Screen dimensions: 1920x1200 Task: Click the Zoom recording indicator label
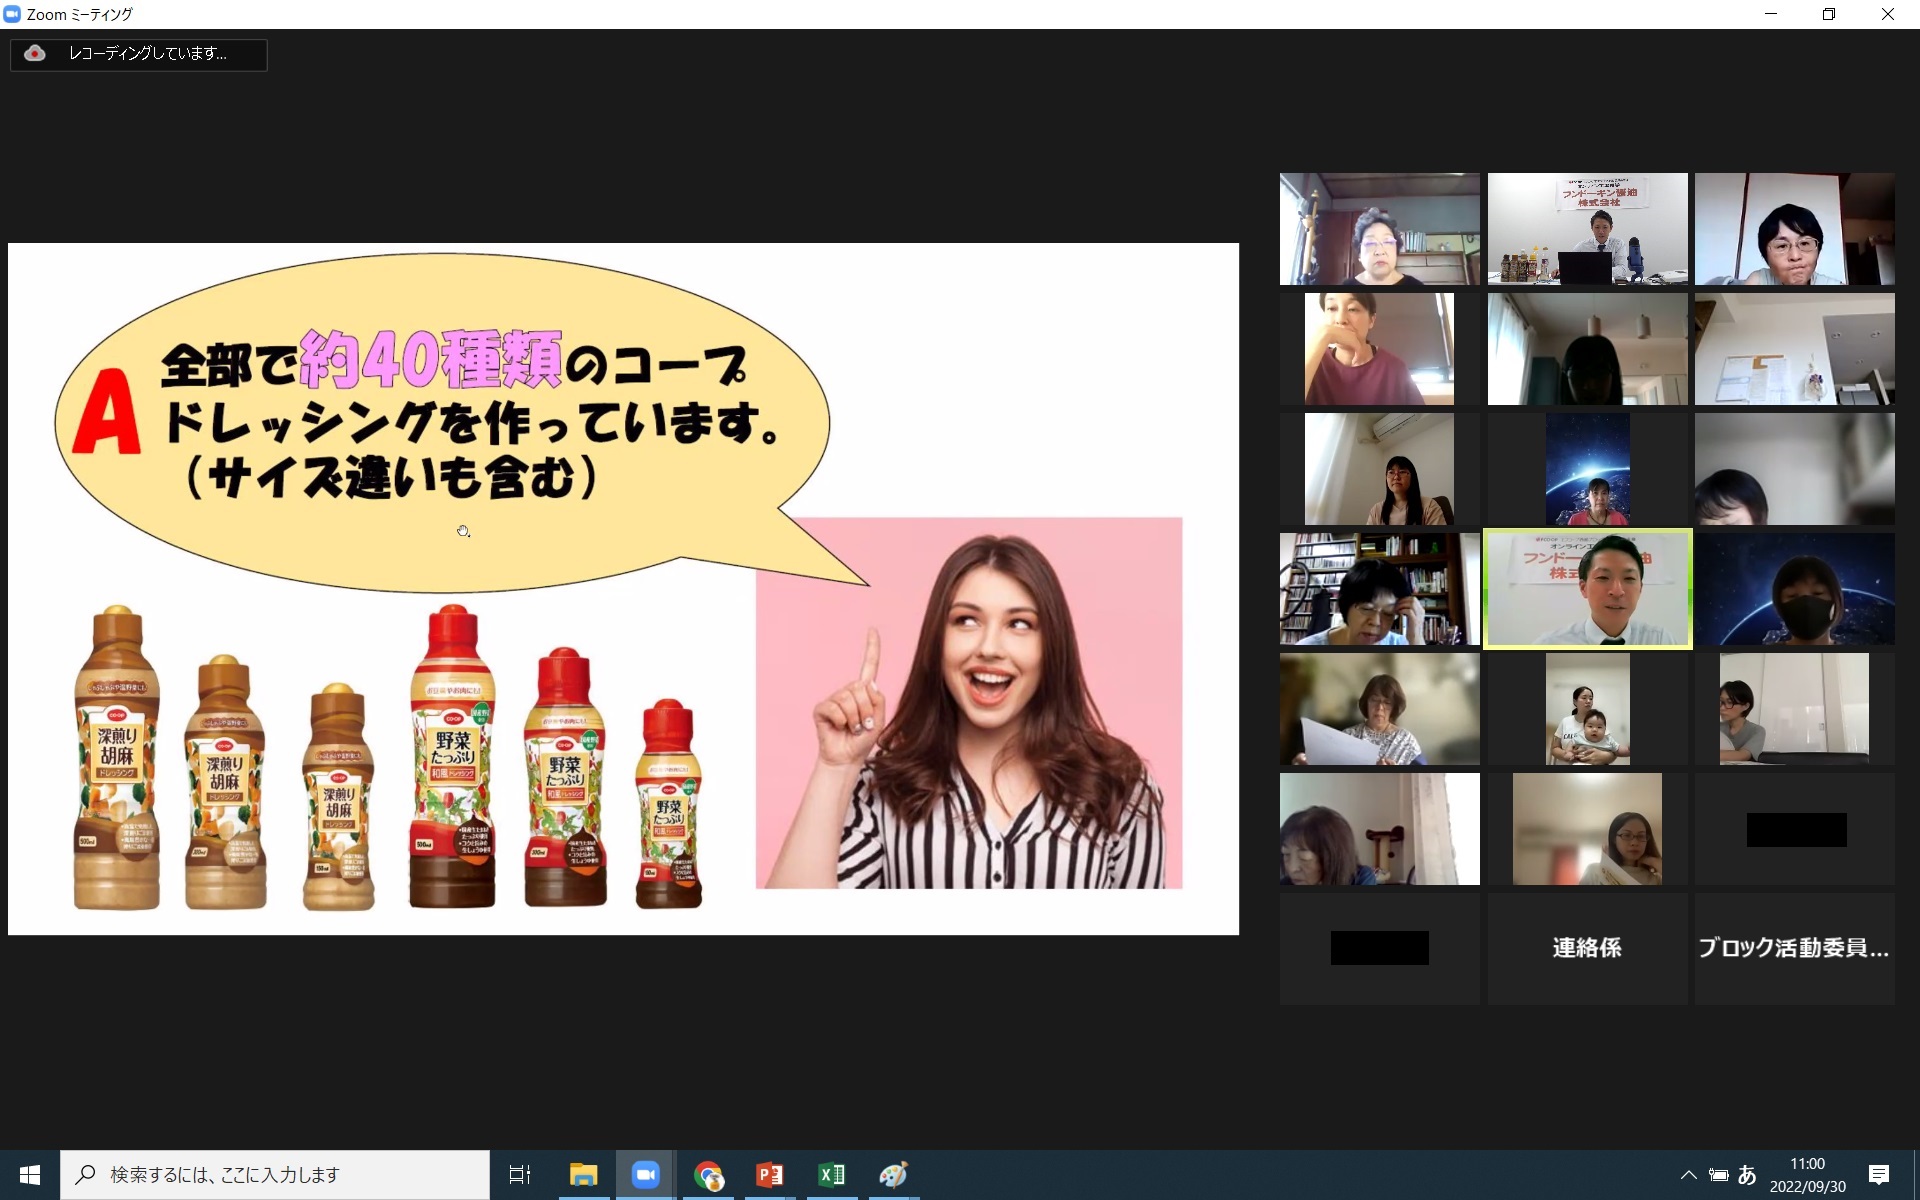pyautogui.click(x=148, y=54)
